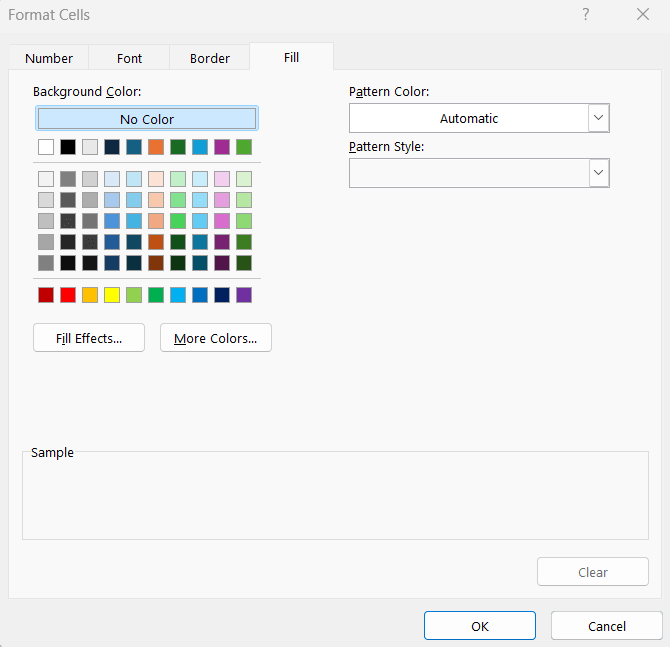Viewport: 670px width, 647px height.
Task: Select the teal blue theme row swatch
Action: pos(134,147)
